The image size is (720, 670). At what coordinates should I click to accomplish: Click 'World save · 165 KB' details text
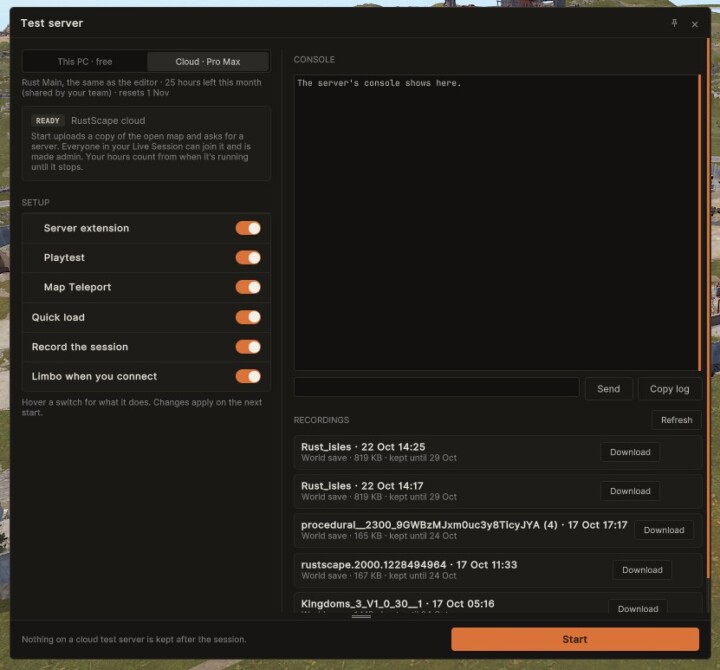[379, 536]
